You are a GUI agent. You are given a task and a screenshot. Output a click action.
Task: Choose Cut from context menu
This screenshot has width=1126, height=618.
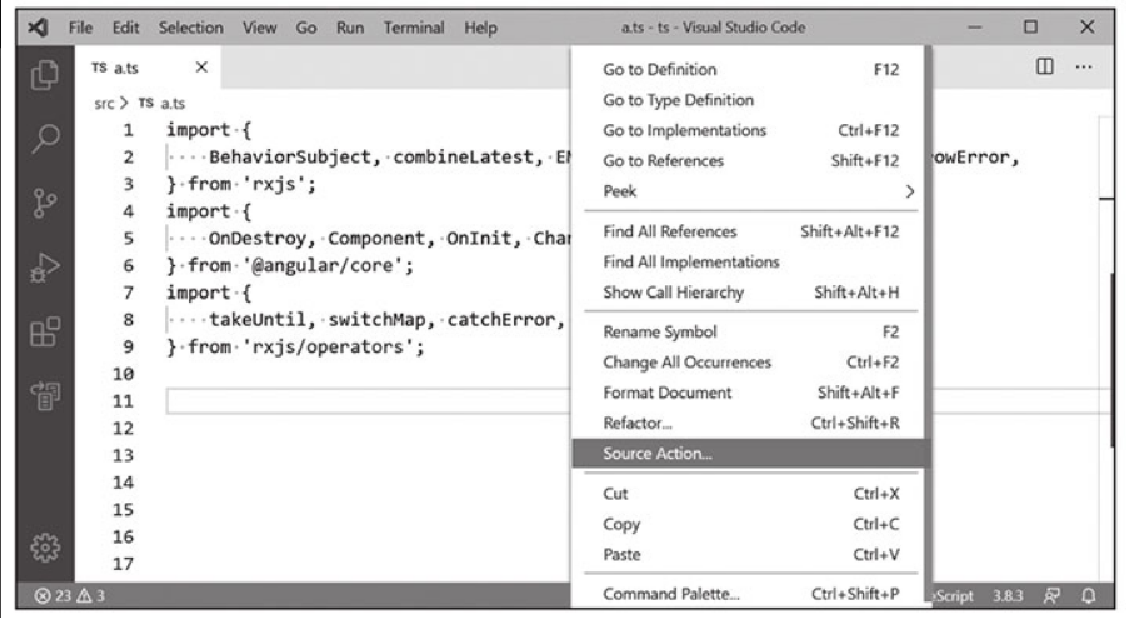pyautogui.click(x=750, y=494)
